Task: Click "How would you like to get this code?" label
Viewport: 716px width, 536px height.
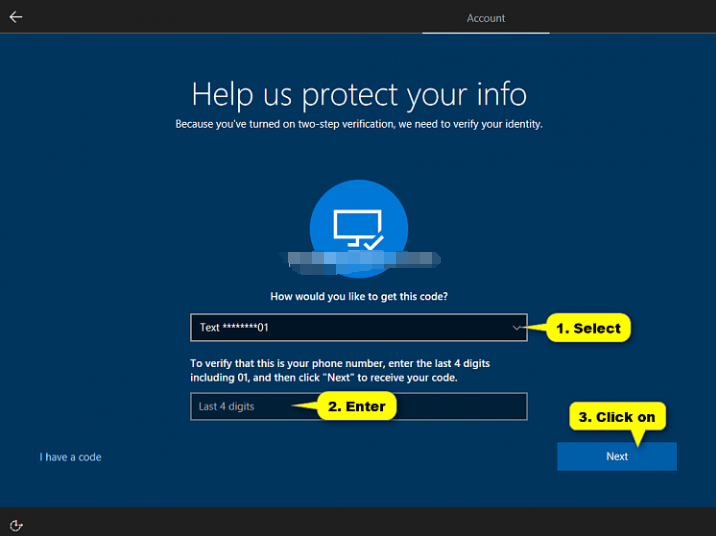Action: (x=358, y=297)
